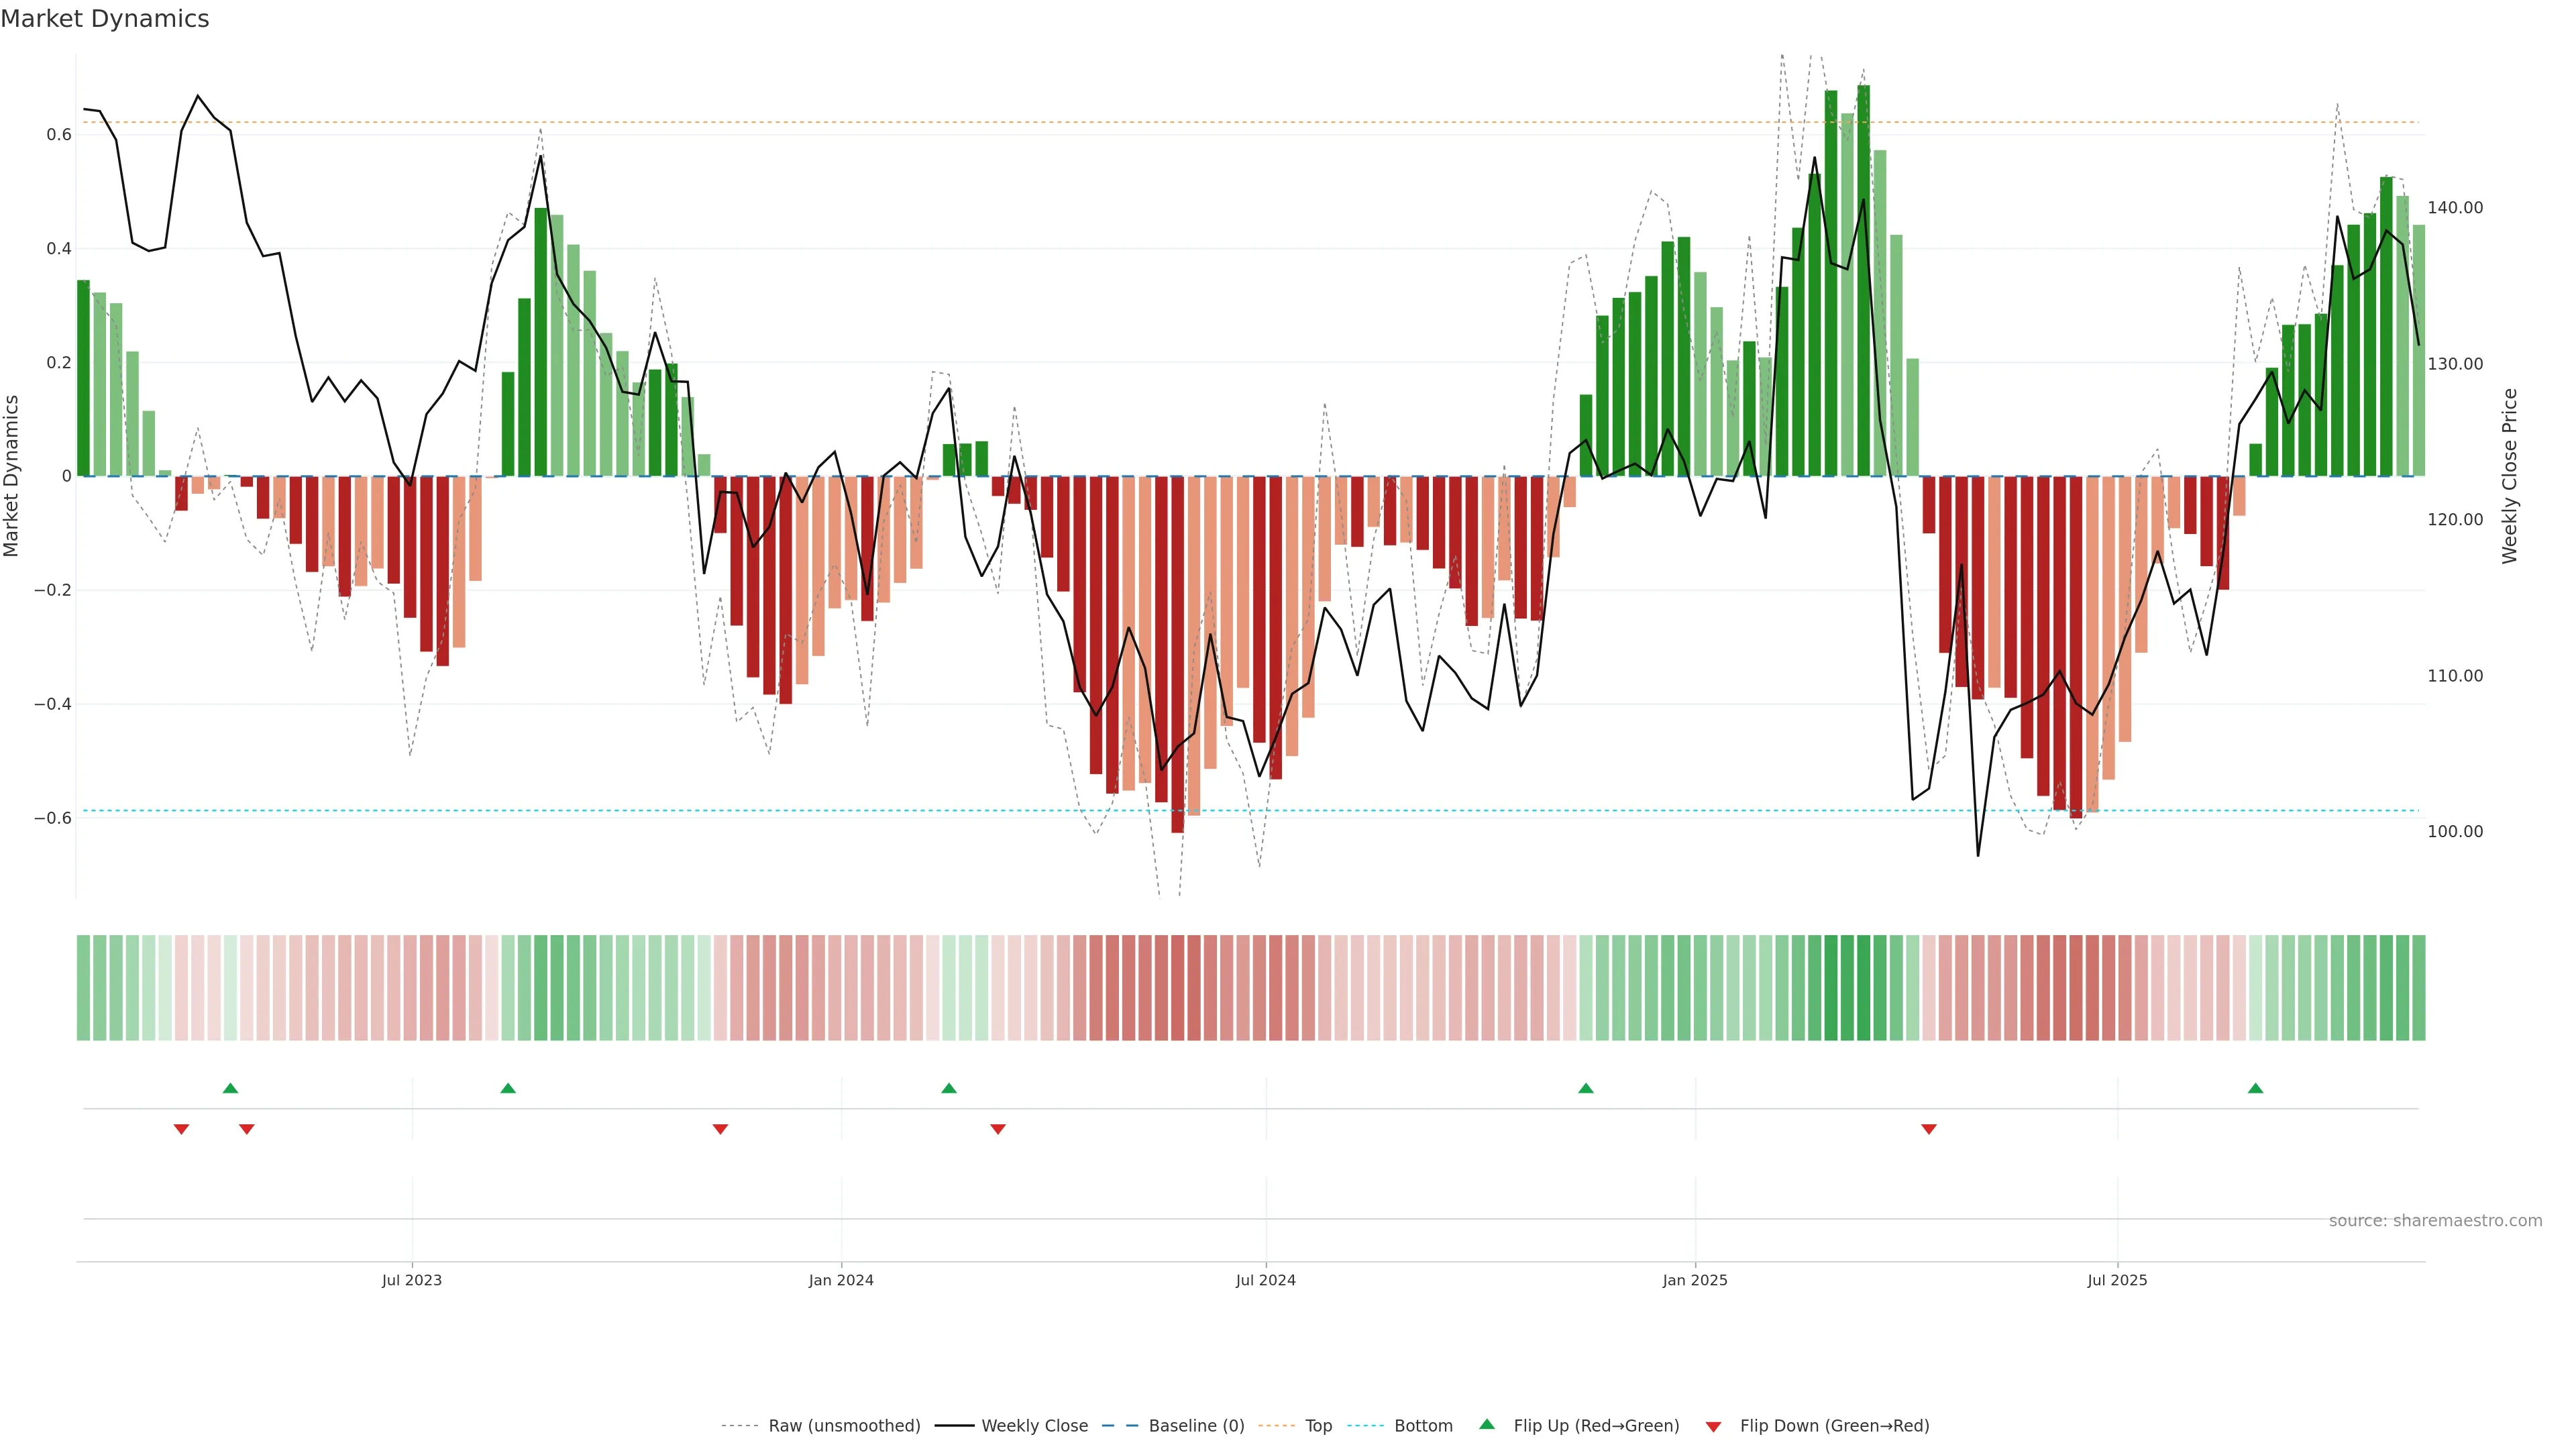Click the Weekly Close Price axis title
2576x1449 pixels.
pyautogui.click(x=2509, y=476)
